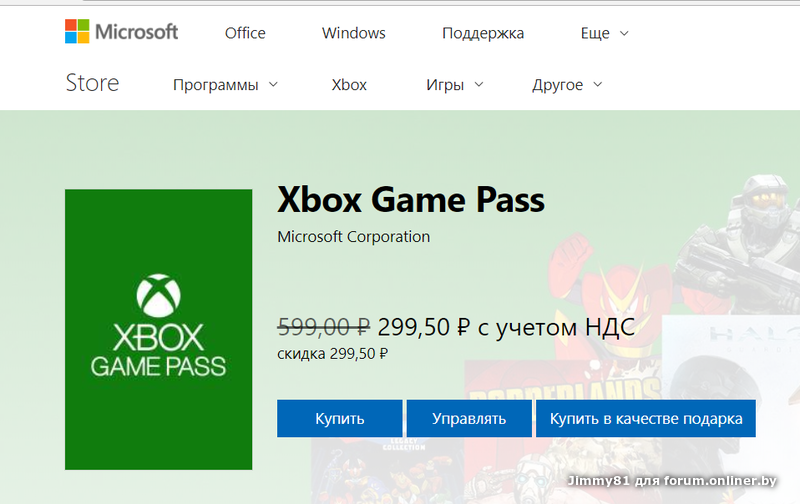
Task: Open the Store home link
Action: pos(92,83)
